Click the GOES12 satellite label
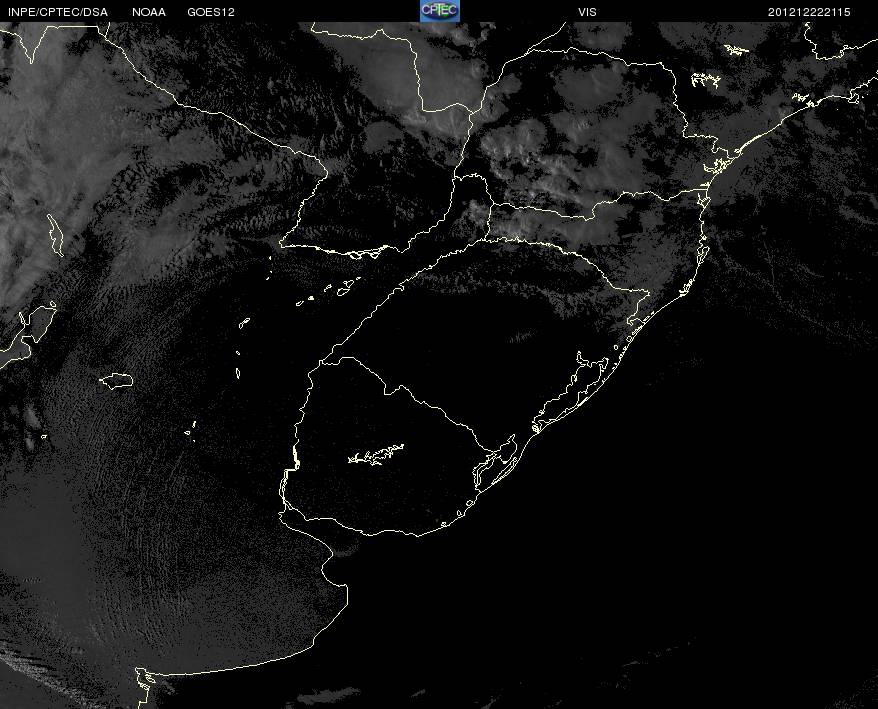The image size is (878, 709). (211, 12)
